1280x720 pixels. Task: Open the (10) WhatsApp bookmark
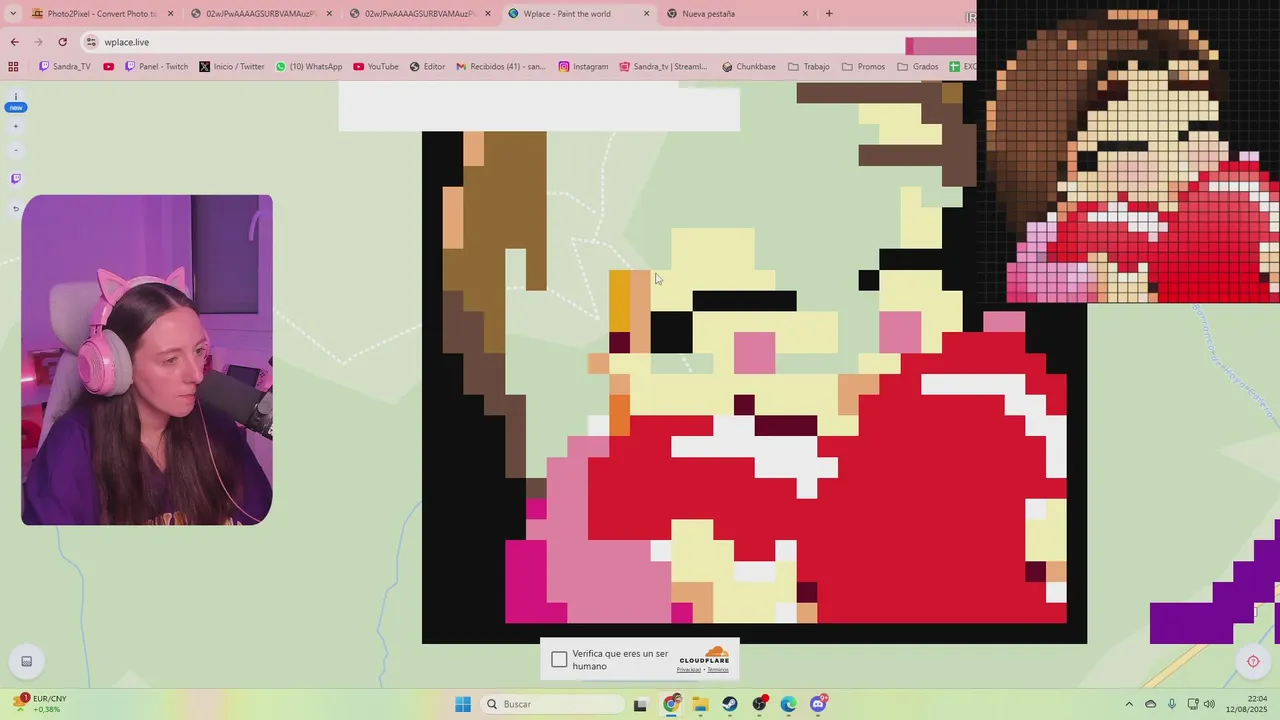(309, 67)
